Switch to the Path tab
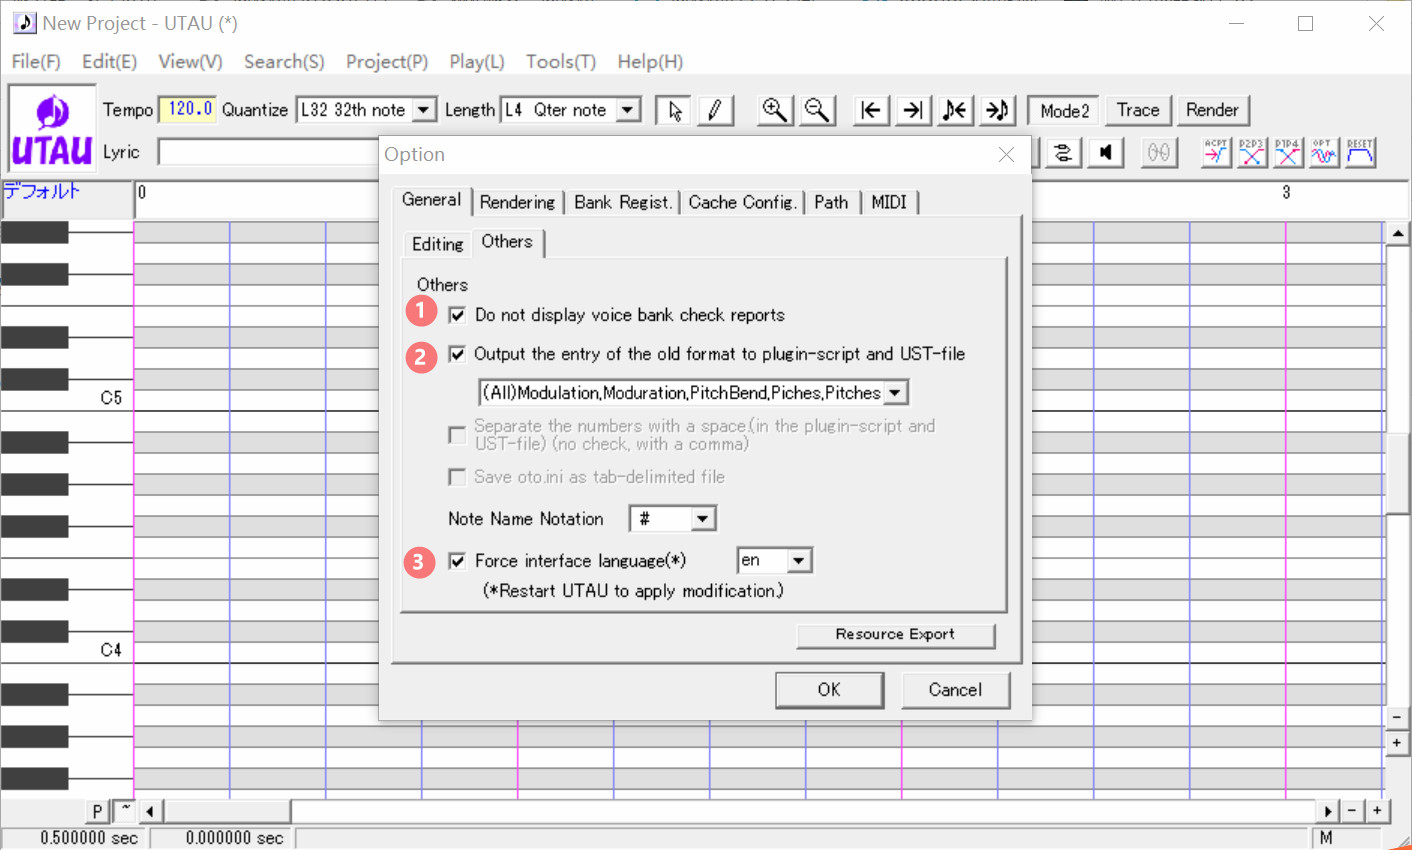 (831, 202)
